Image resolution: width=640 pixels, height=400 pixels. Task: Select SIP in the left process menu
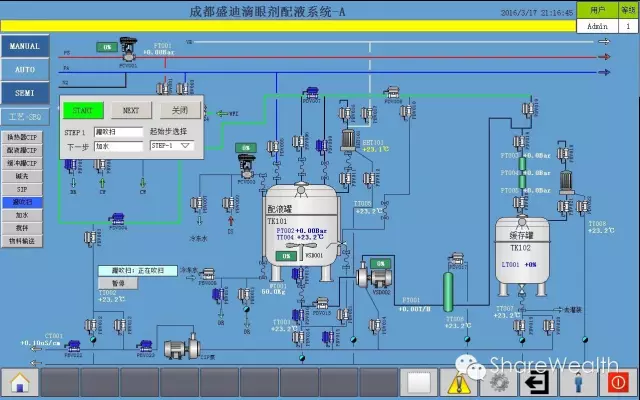(23, 188)
